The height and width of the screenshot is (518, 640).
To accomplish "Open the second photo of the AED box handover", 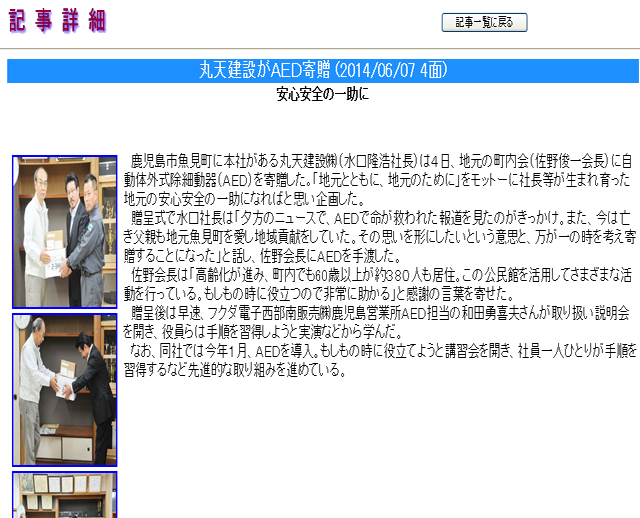I will coord(64,390).
